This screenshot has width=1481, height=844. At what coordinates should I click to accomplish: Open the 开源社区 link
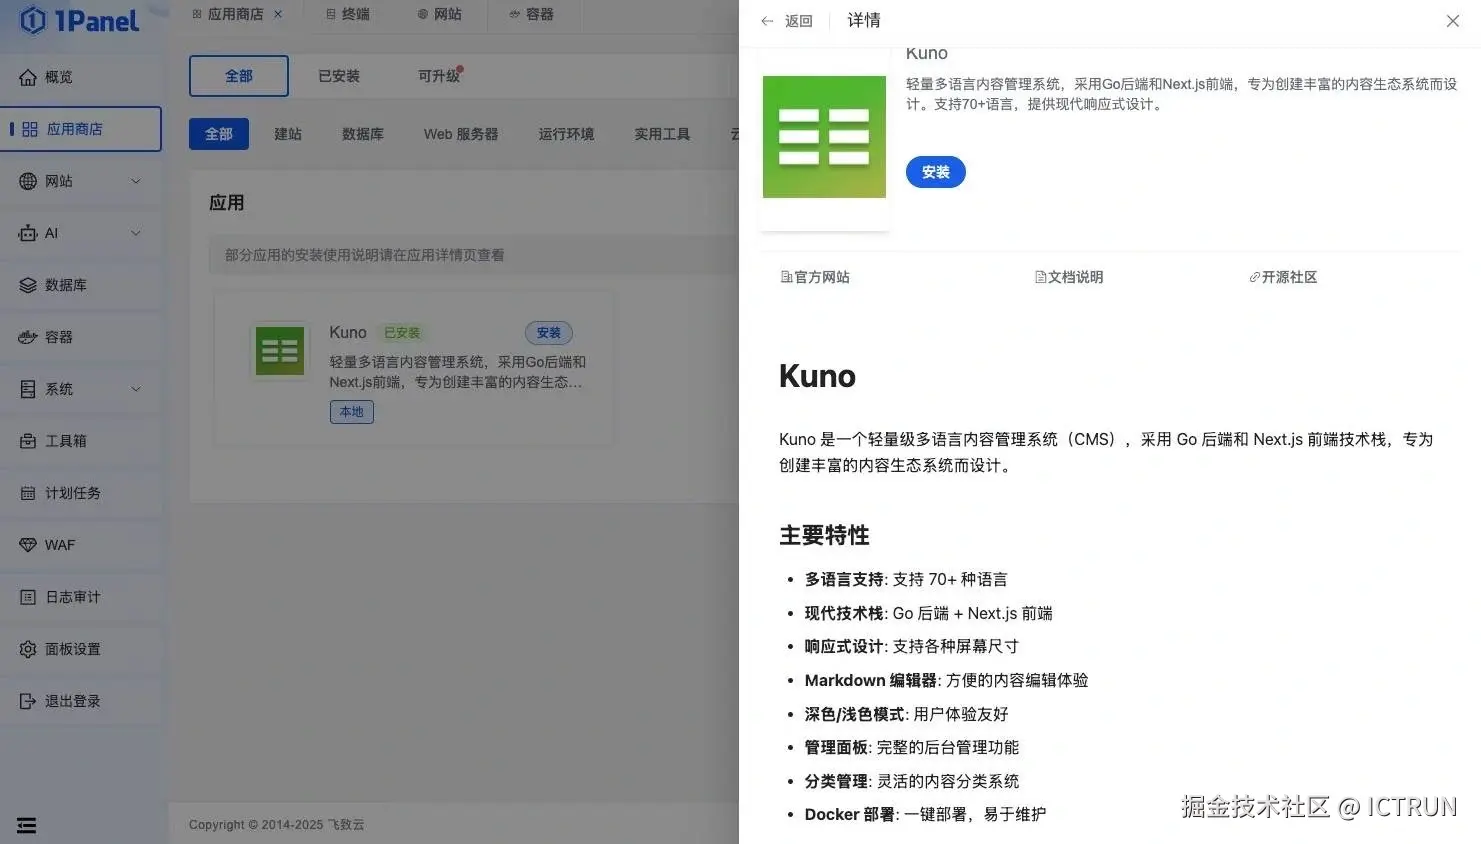(1283, 277)
